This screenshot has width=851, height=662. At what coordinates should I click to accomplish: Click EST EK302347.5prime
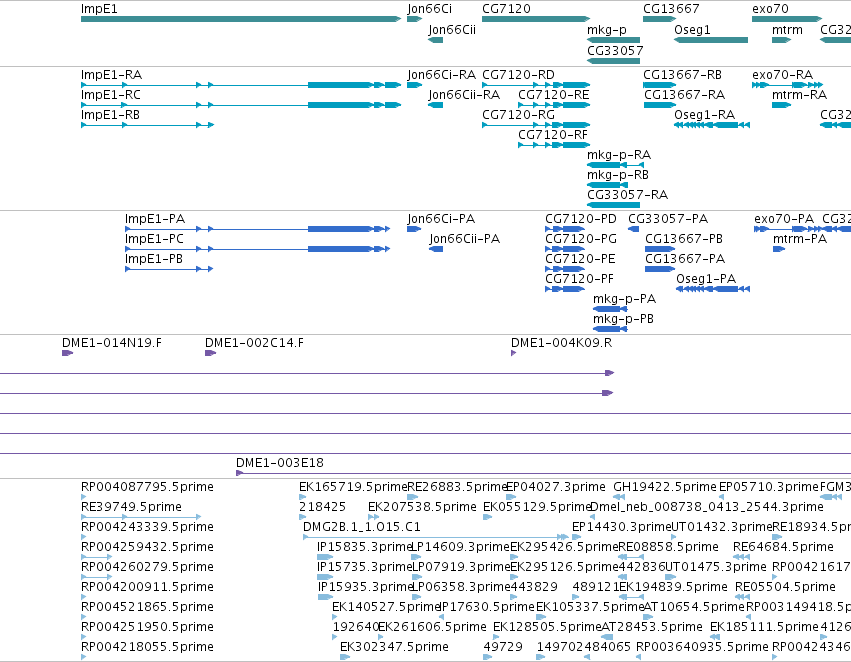click(345, 657)
